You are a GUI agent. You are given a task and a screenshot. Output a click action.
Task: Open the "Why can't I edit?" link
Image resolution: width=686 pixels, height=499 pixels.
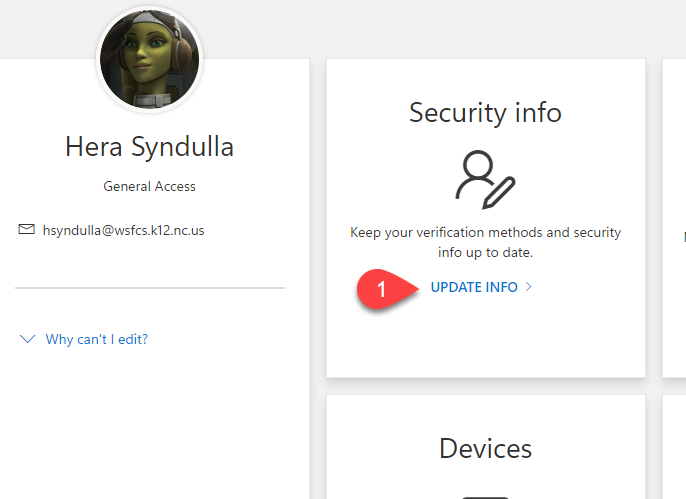click(97, 340)
